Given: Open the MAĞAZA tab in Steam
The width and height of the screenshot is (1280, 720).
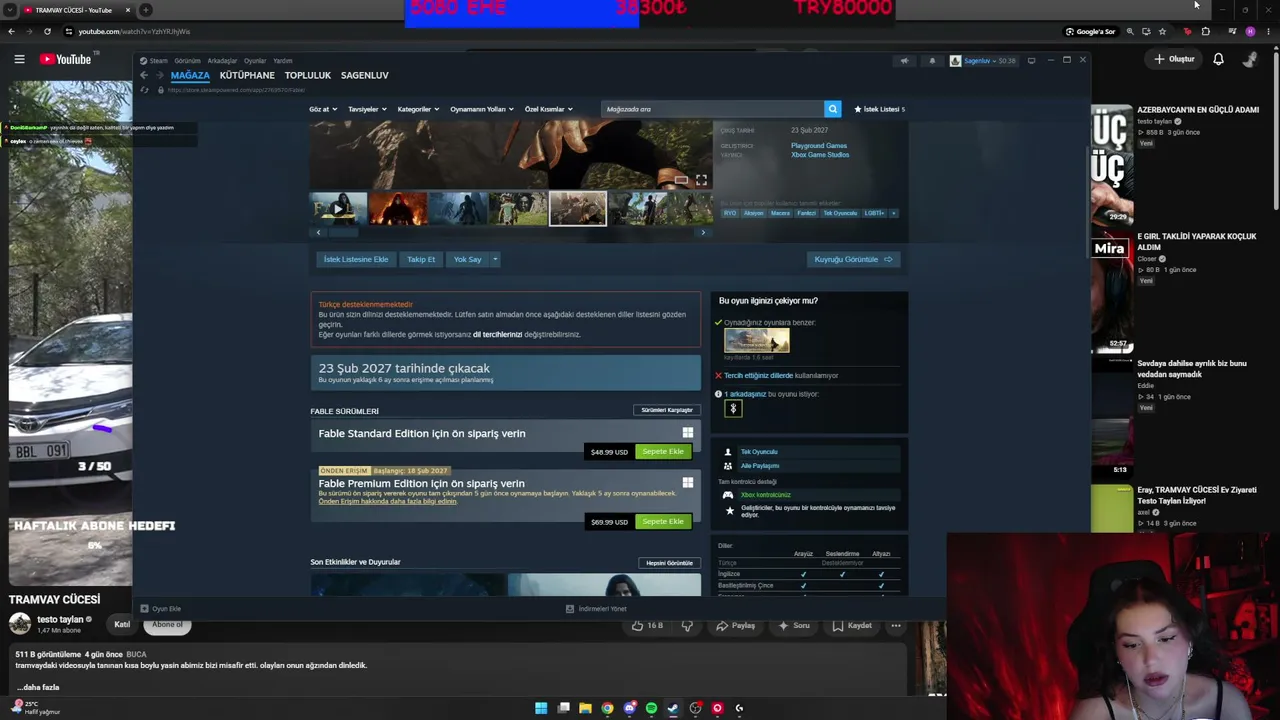Looking at the screenshot, I should (190, 75).
